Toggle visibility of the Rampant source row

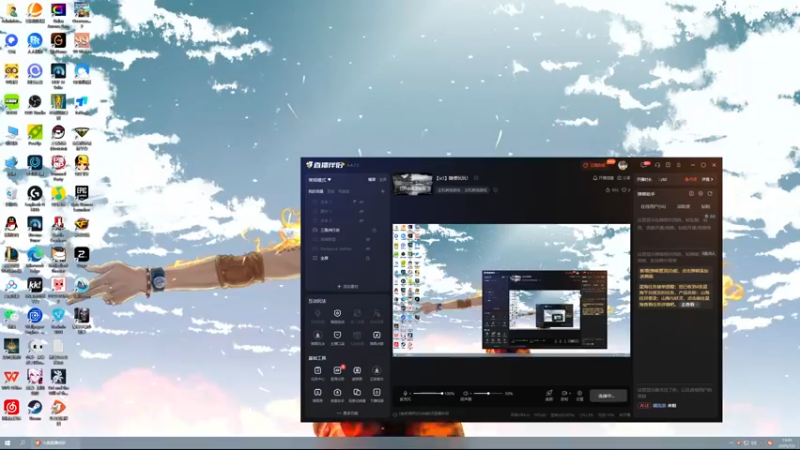point(368,248)
